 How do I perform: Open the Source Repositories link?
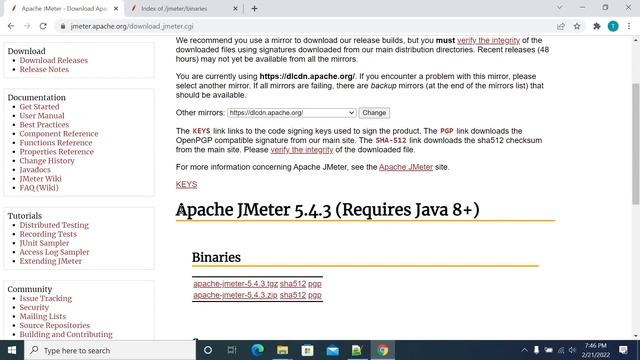pyautogui.click(x=55, y=326)
